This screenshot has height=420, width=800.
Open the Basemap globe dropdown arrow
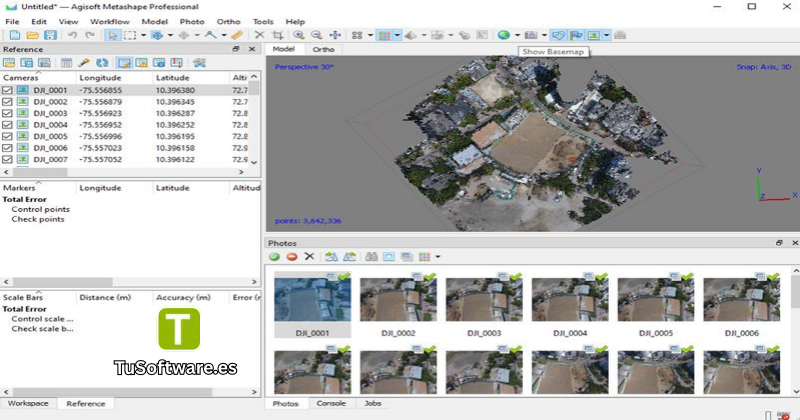coord(517,35)
